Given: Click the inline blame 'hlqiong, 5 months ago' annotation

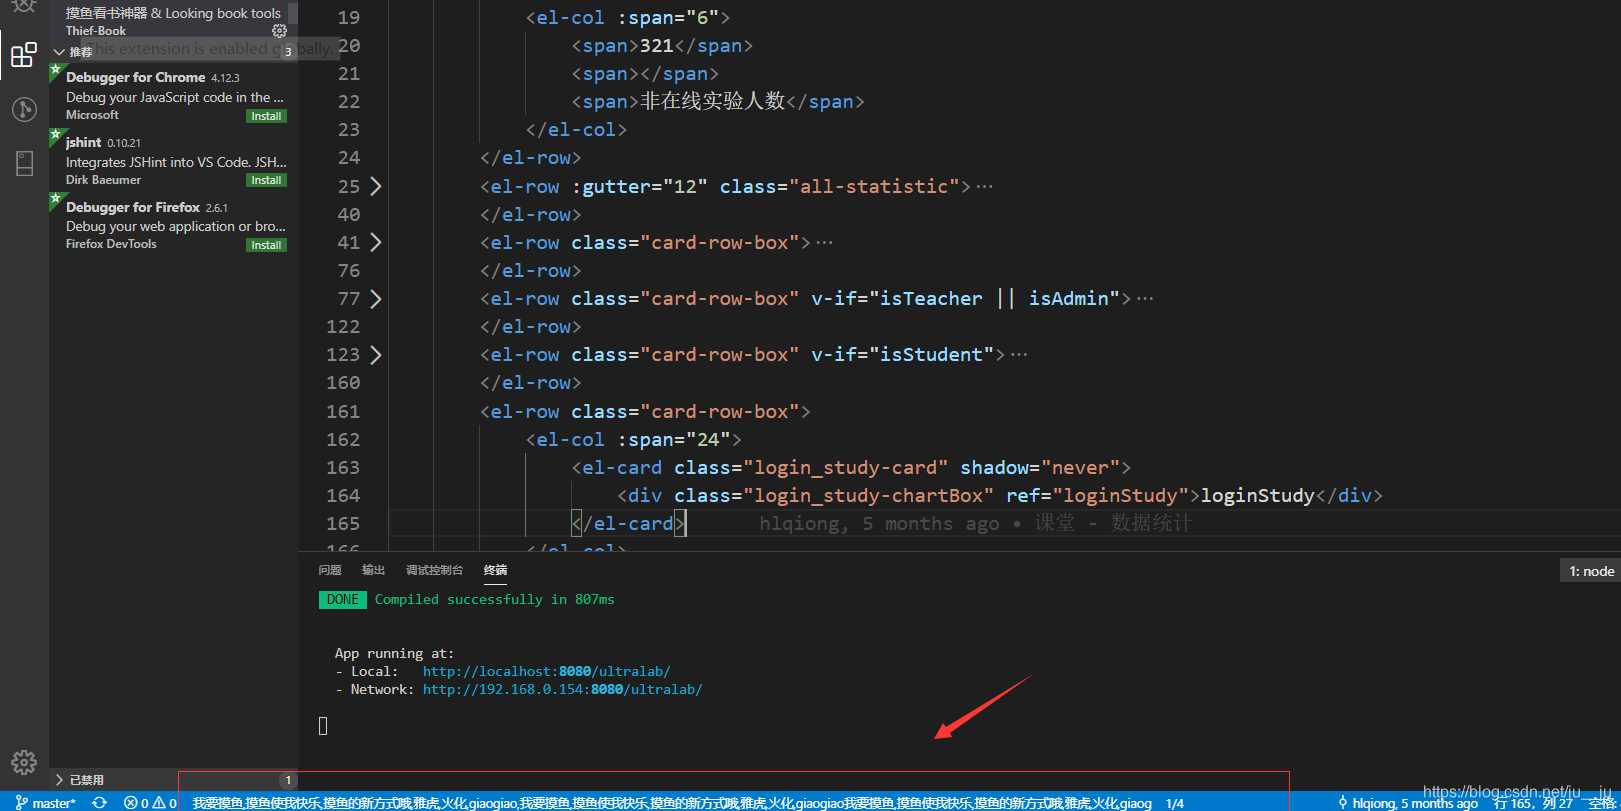Looking at the screenshot, I should point(879,523).
